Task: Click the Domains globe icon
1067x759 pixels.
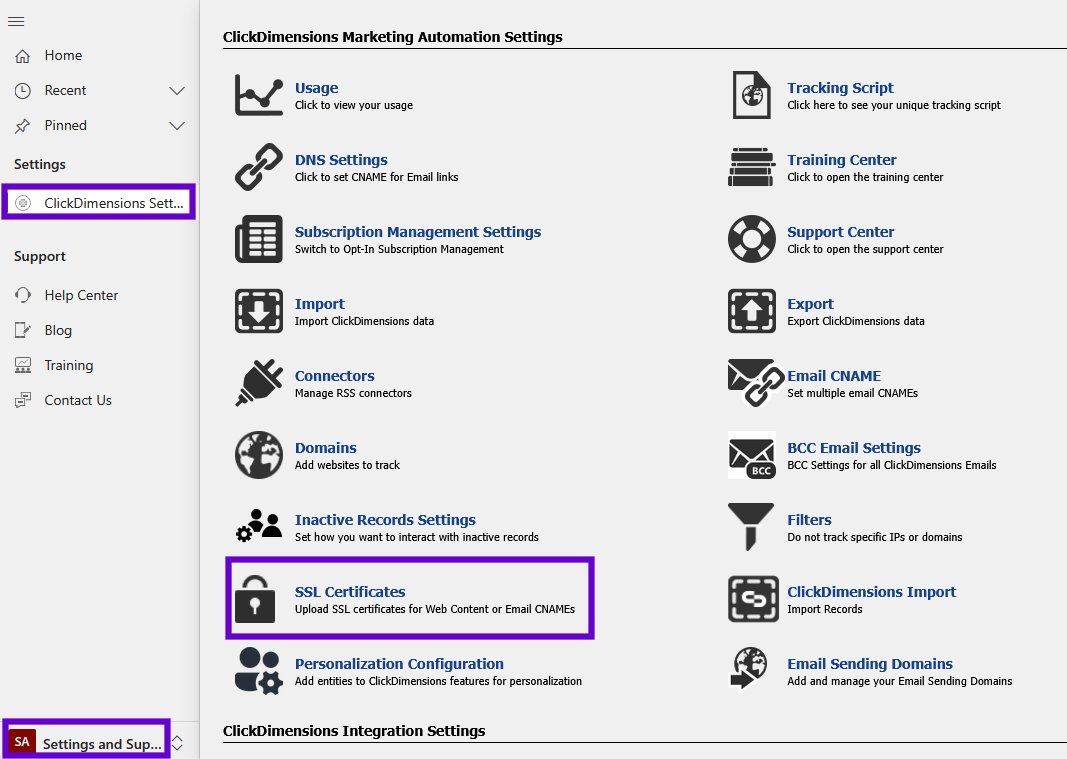Action: pyautogui.click(x=259, y=455)
